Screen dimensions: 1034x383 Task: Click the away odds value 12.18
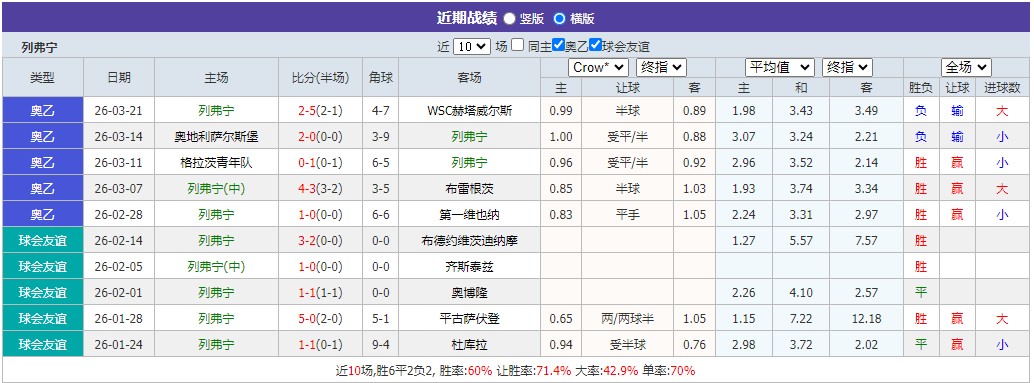pyautogui.click(x=866, y=318)
